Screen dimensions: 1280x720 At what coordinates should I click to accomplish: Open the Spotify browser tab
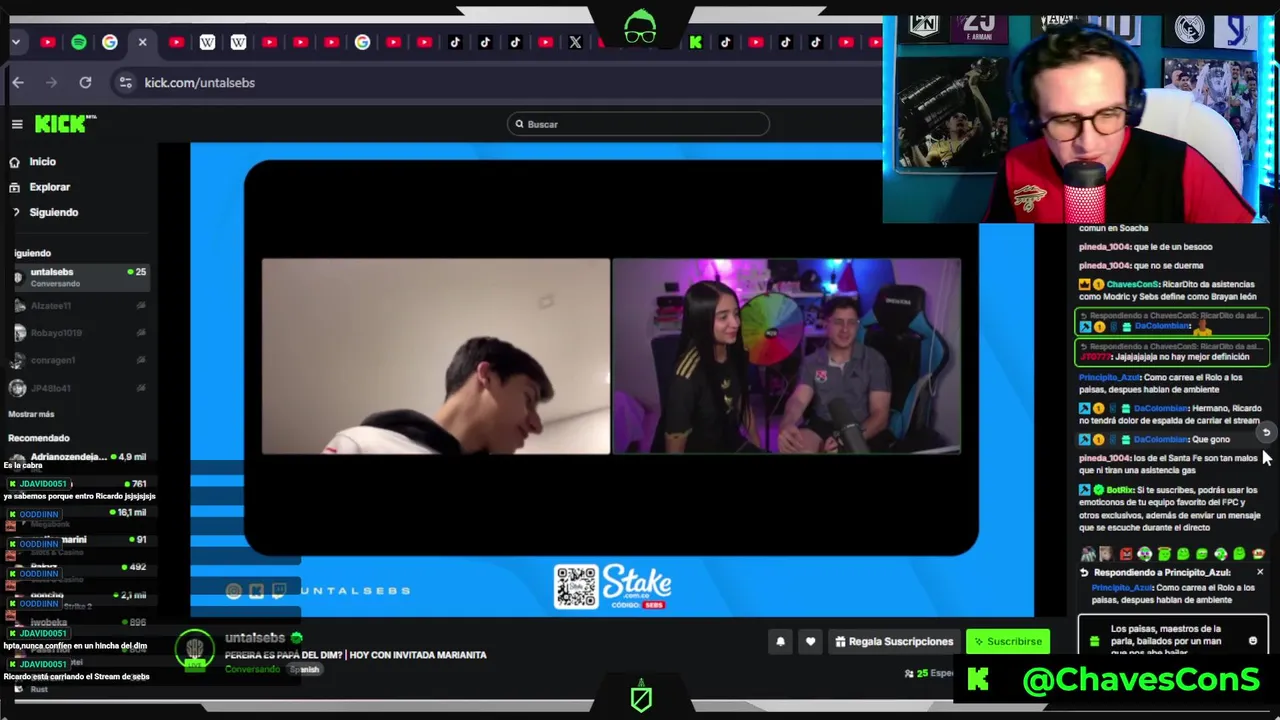coord(79,42)
